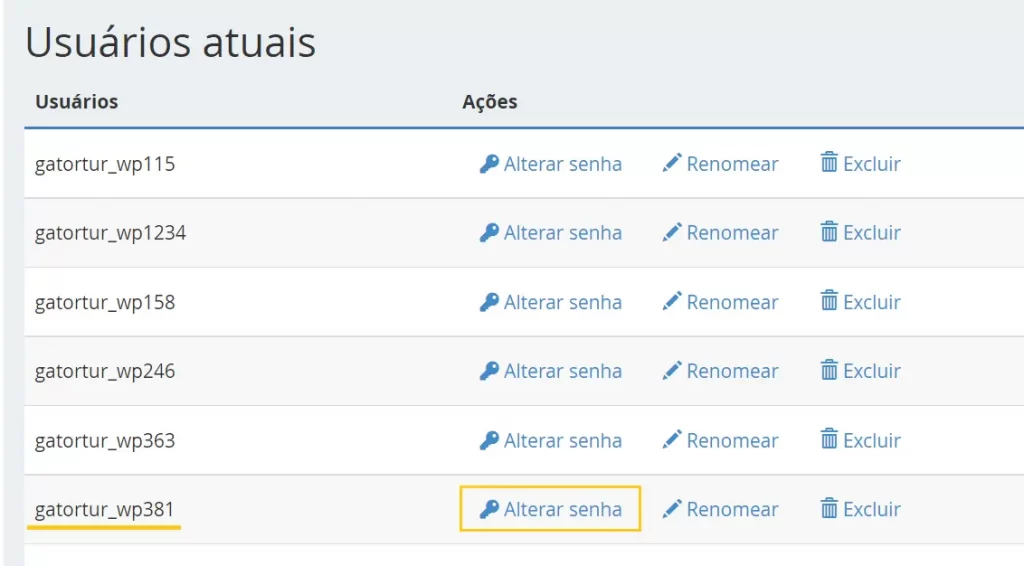Click key icon for gatortur_wp115

[x=489, y=164]
